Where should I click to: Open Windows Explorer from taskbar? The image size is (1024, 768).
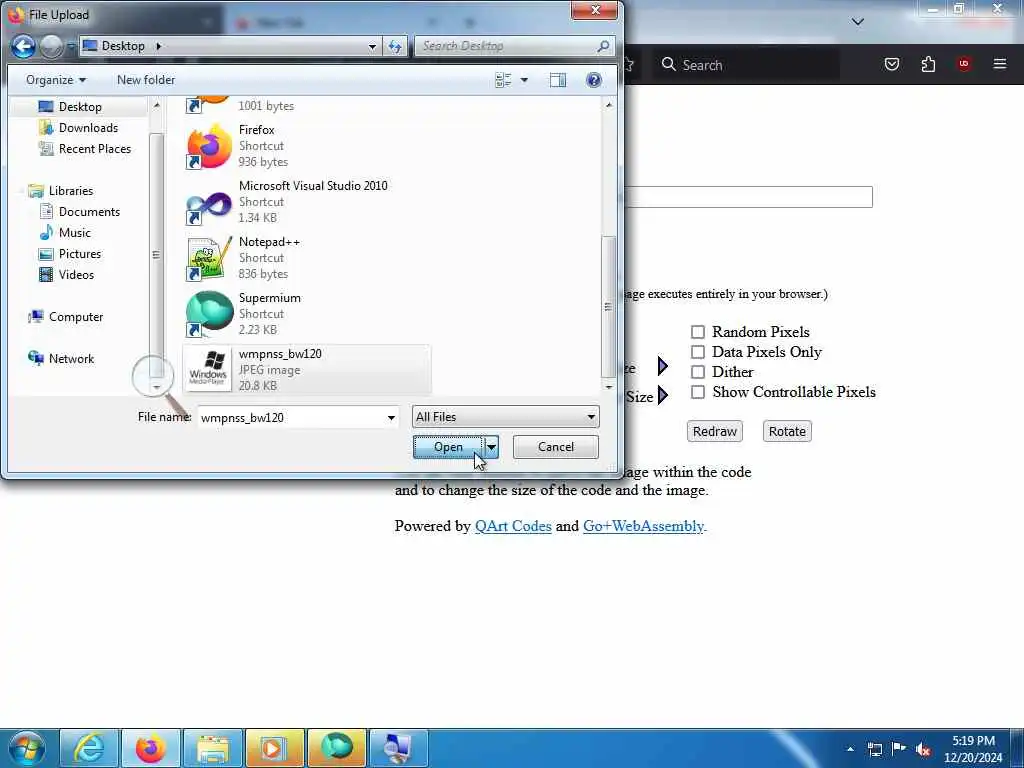pyautogui.click(x=213, y=748)
